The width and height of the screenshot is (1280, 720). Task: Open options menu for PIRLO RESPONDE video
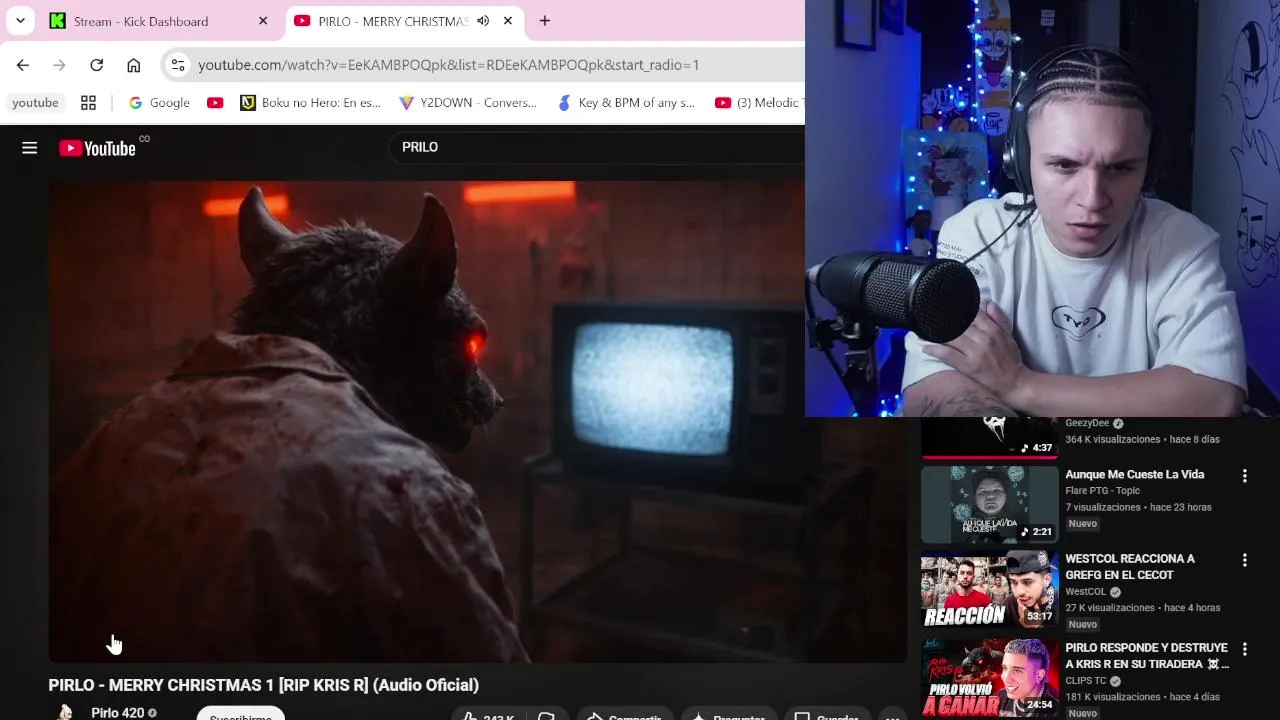(1245, 650)
